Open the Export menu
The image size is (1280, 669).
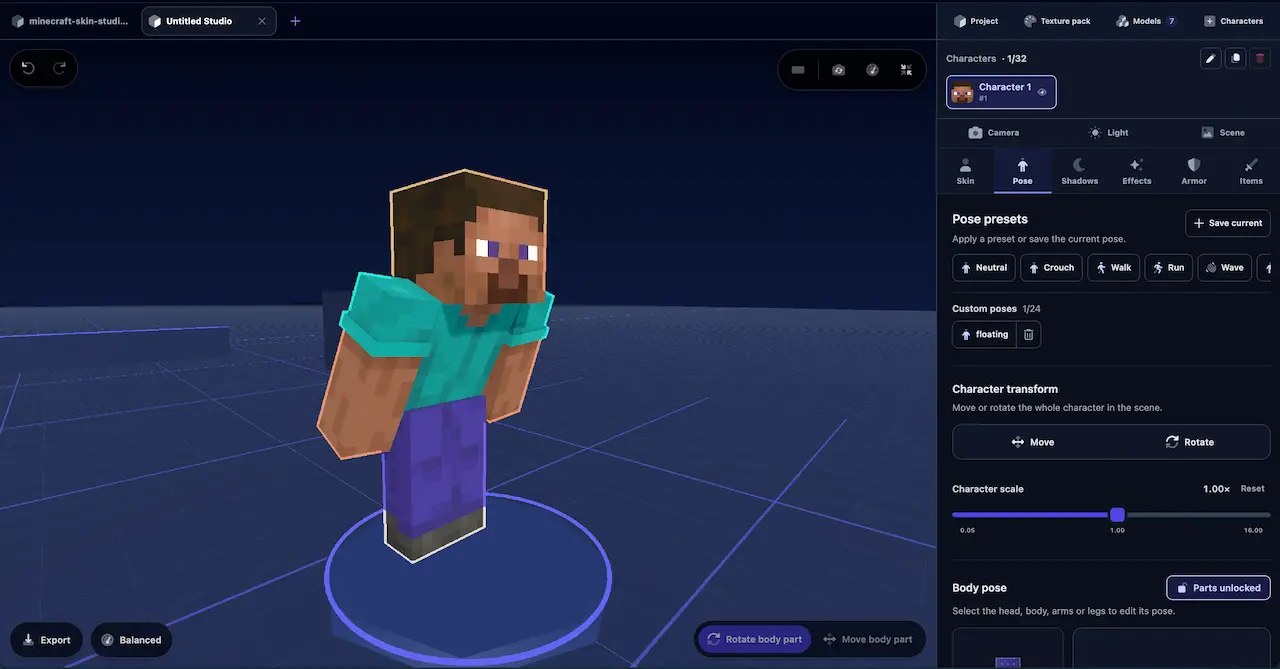point(46,640)
